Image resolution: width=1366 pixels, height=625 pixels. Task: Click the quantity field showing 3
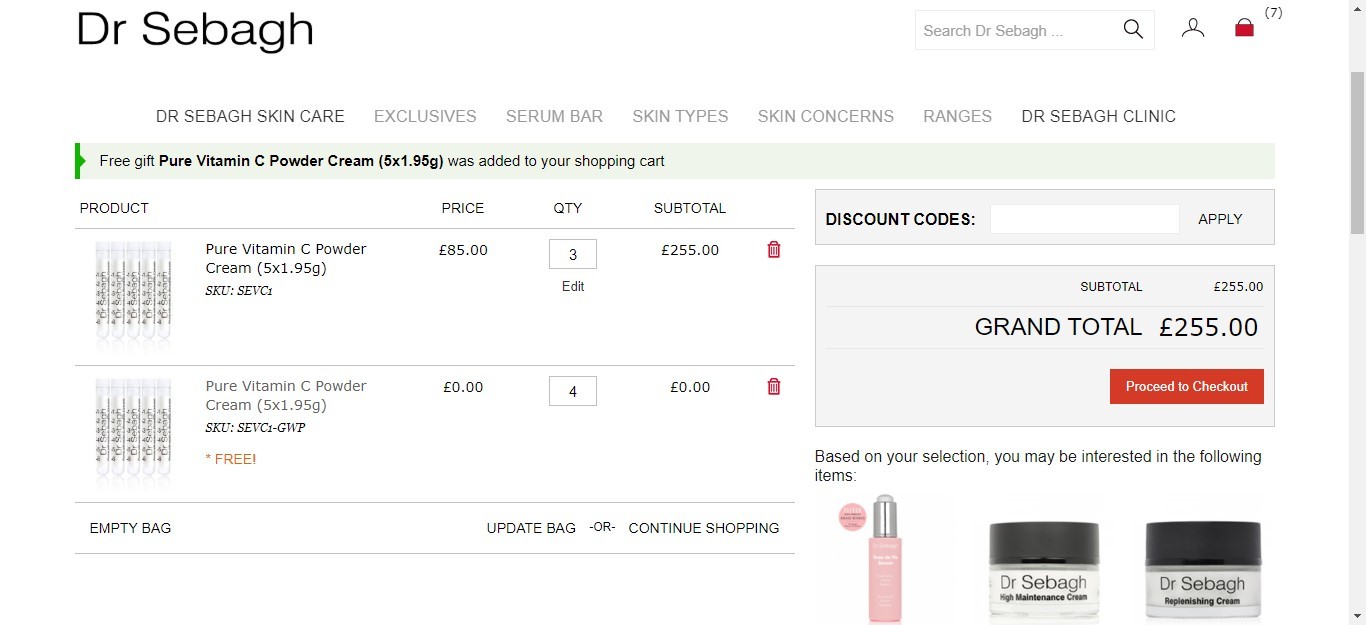573,254
